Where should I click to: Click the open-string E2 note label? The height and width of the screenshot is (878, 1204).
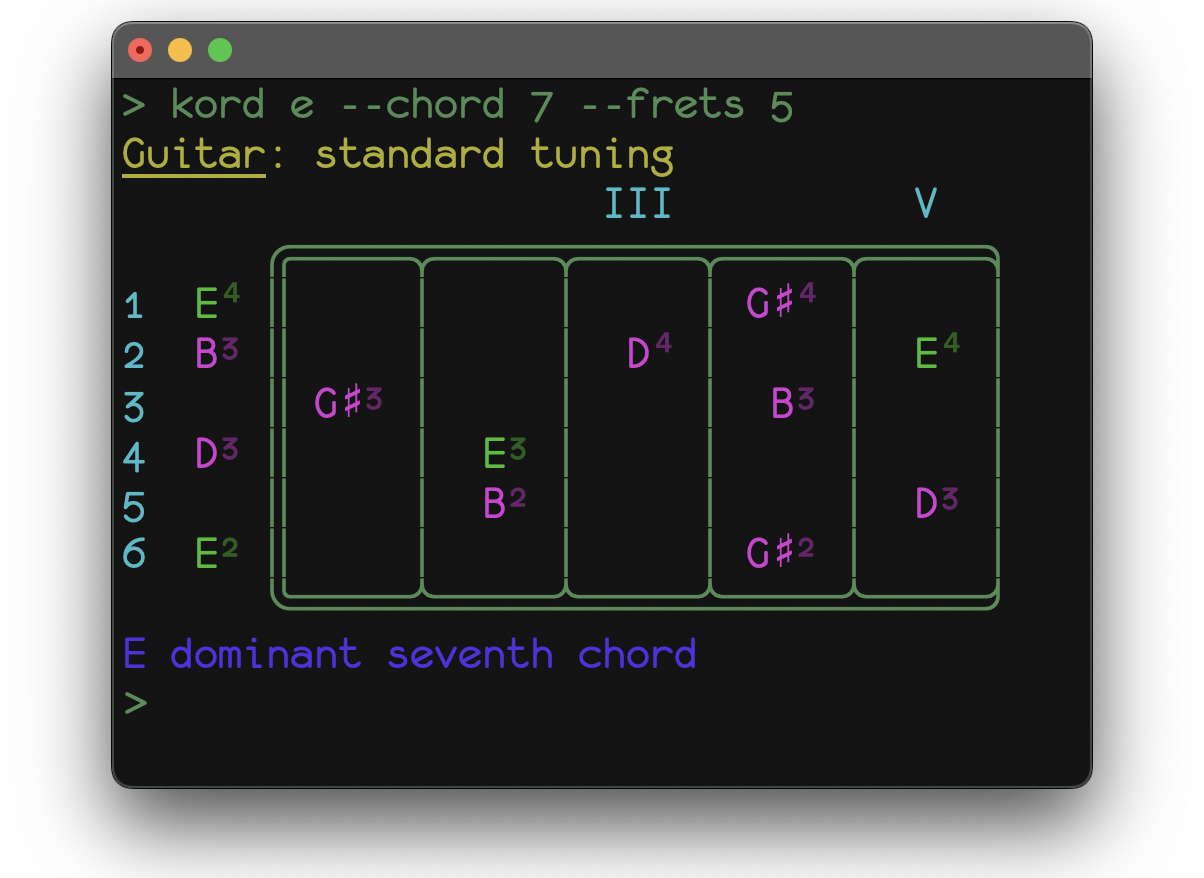coord(216,552)
